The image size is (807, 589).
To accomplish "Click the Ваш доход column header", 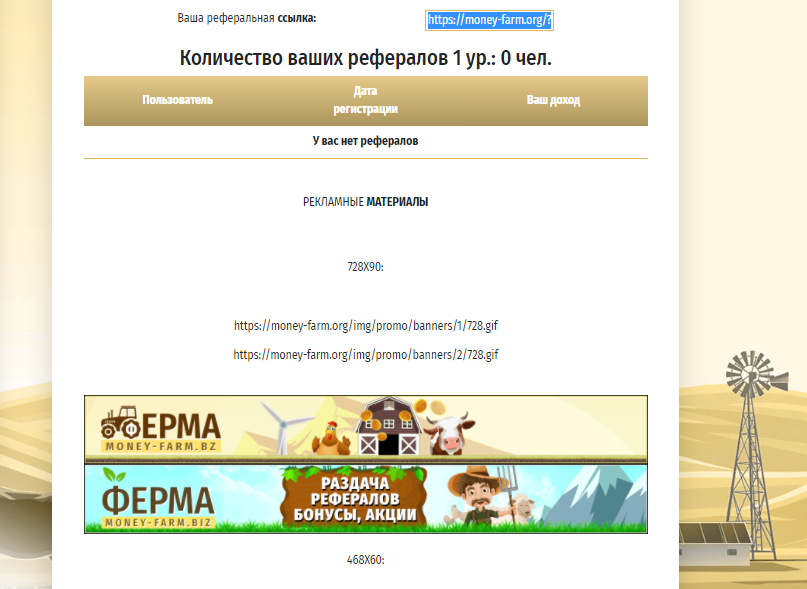I will point(553,100).
